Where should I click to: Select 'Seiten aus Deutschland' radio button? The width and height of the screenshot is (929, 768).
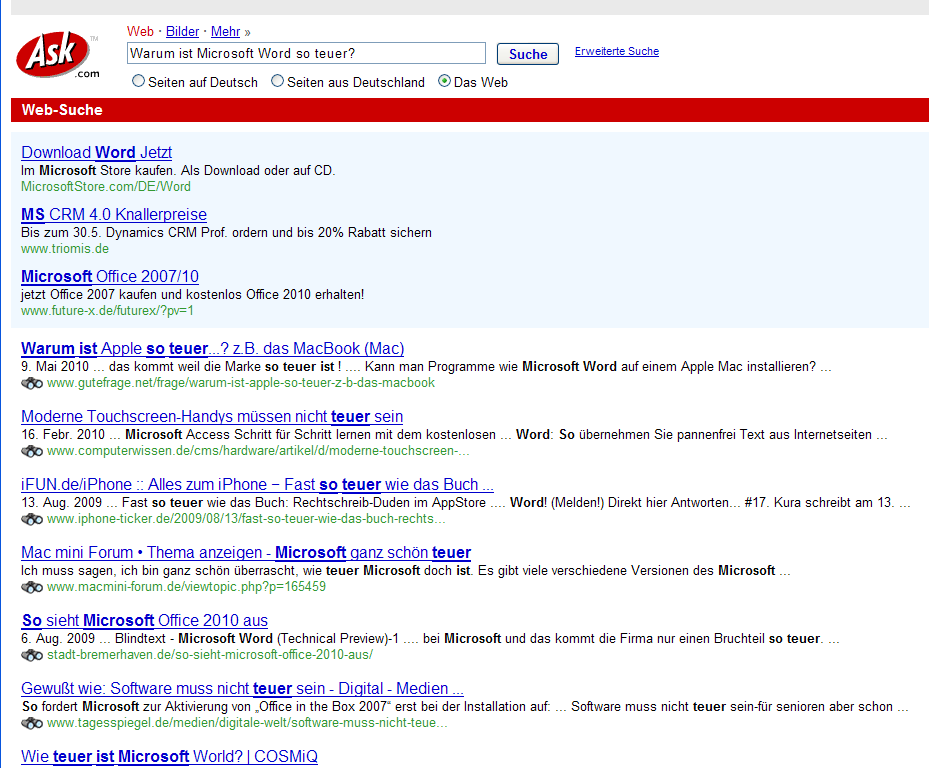click(x=278, y=82)
